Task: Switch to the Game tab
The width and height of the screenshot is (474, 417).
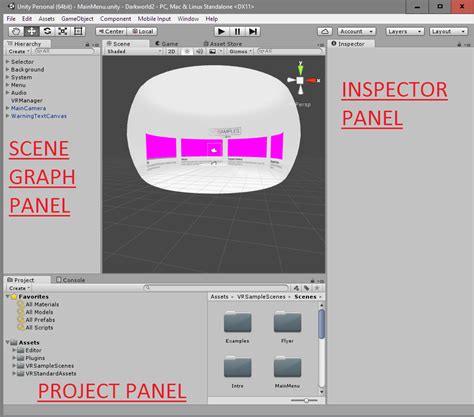Action: pyautogui.click(x=167, y=44)
